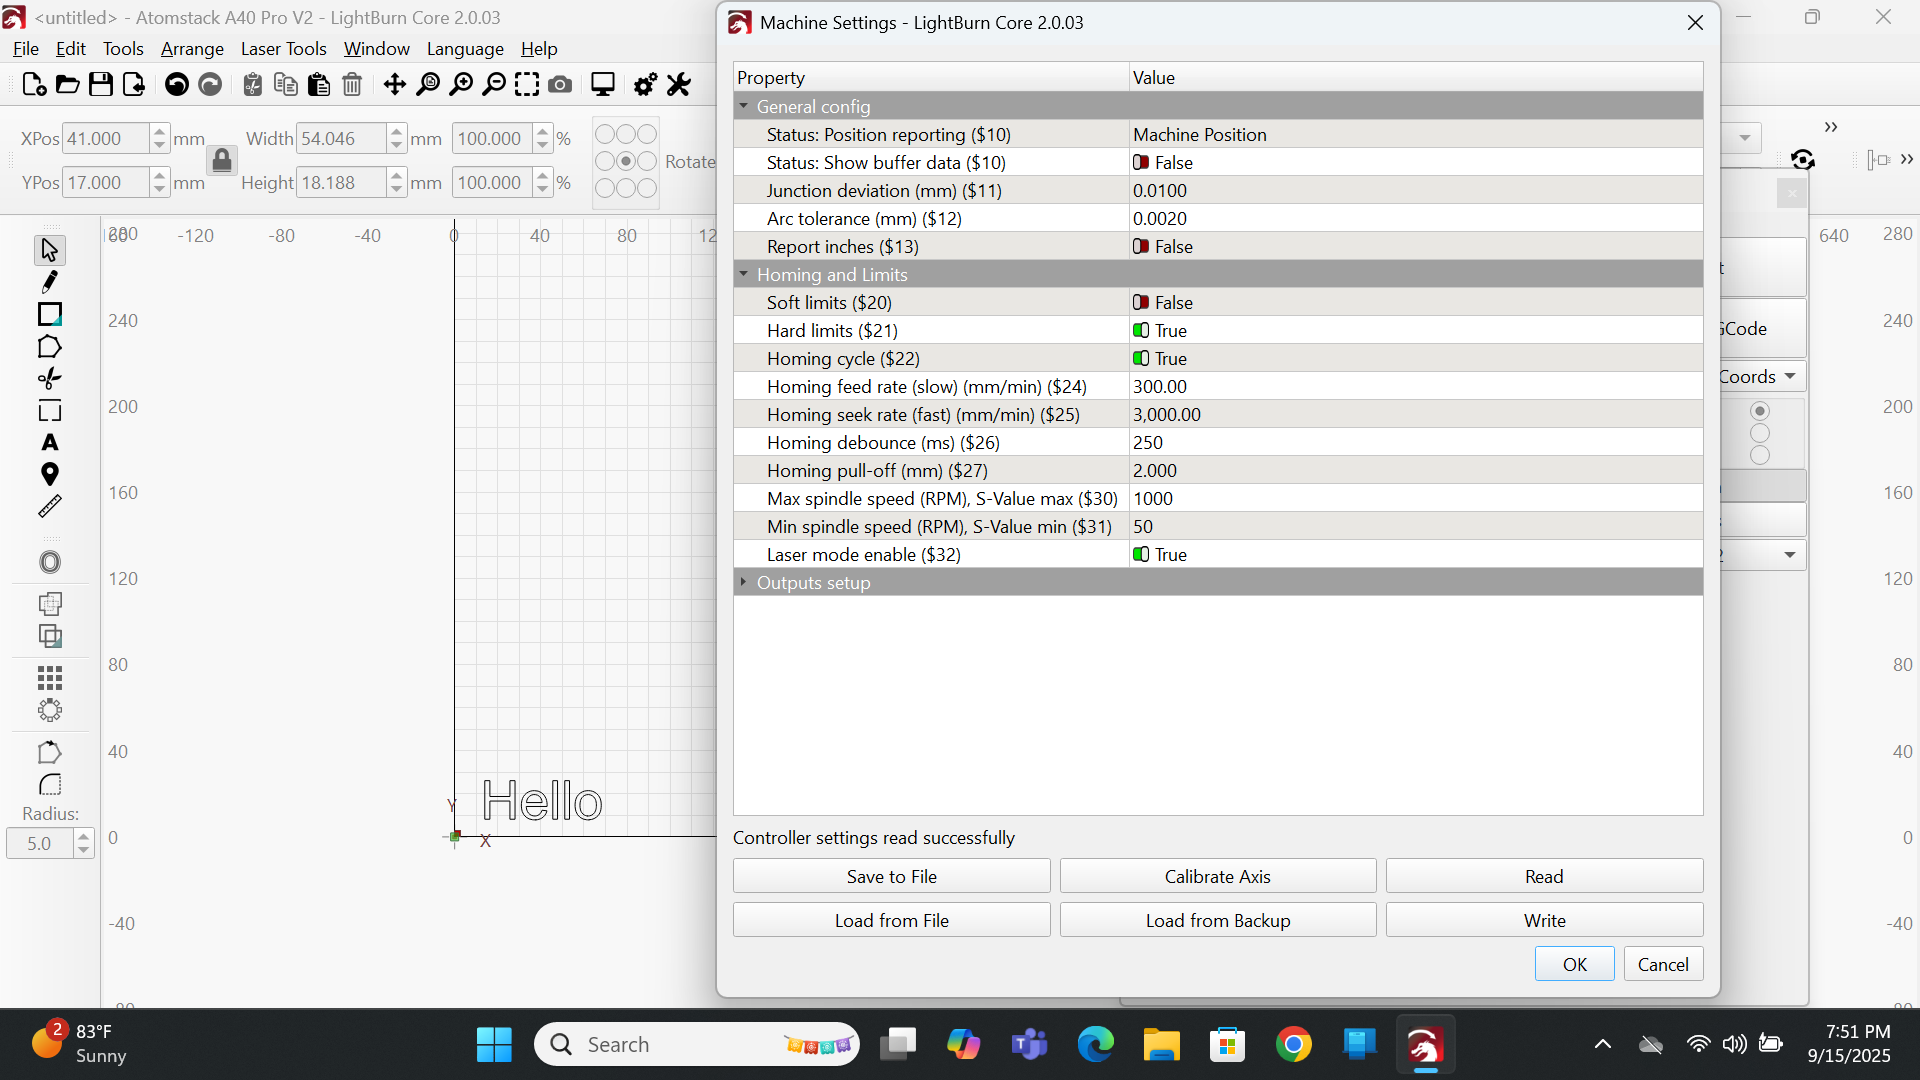The image size is (1920, 1080).
Task: Click the Calibrate Axis button
Action: tap(1218, 877)
